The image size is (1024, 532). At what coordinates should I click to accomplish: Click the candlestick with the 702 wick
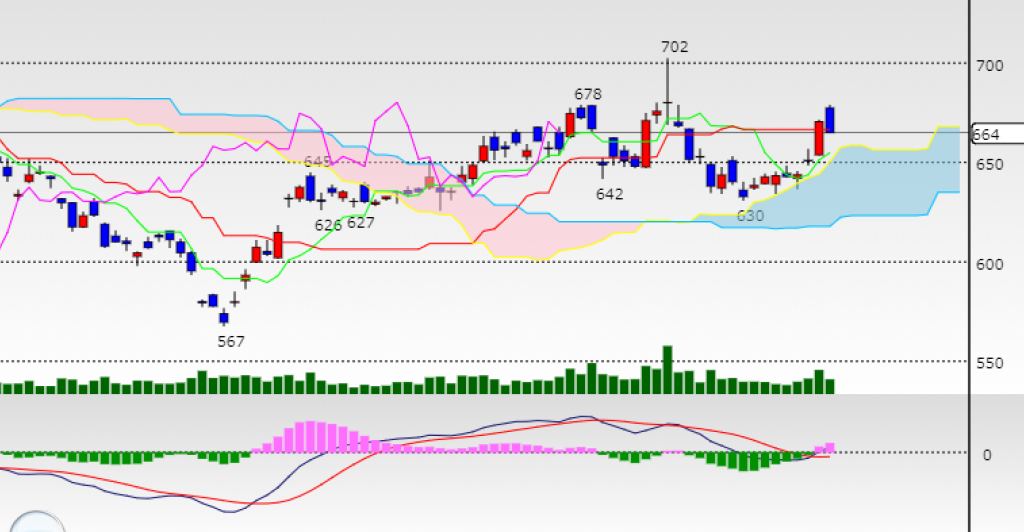pos(667,105)
